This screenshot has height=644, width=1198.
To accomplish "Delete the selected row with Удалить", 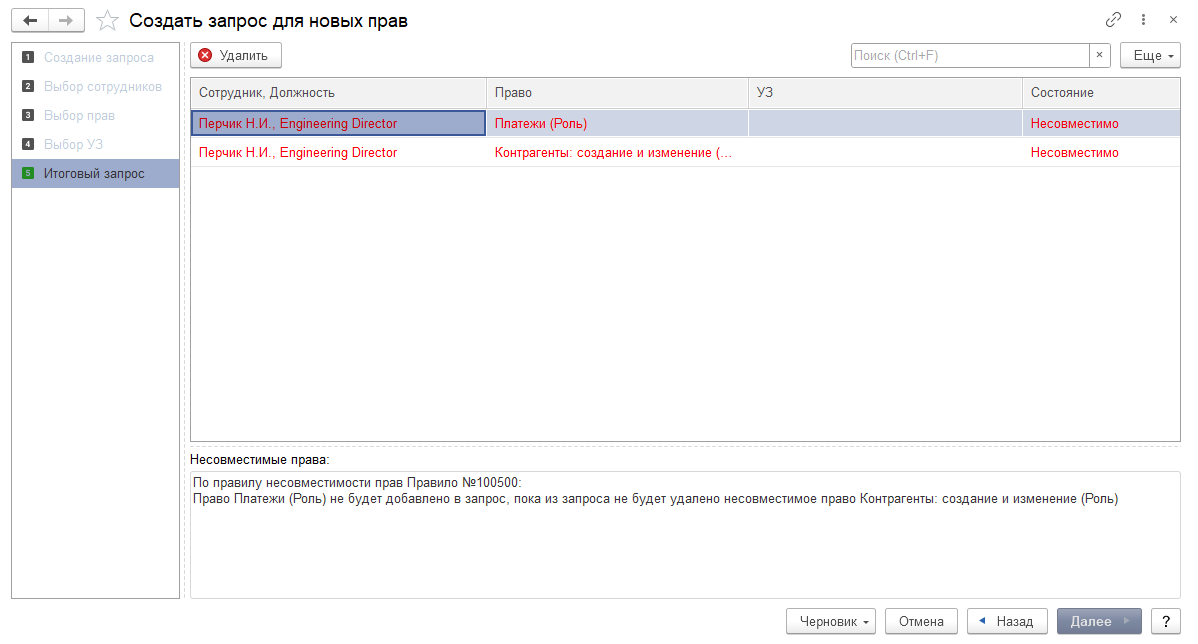I will tap(236, 55).
